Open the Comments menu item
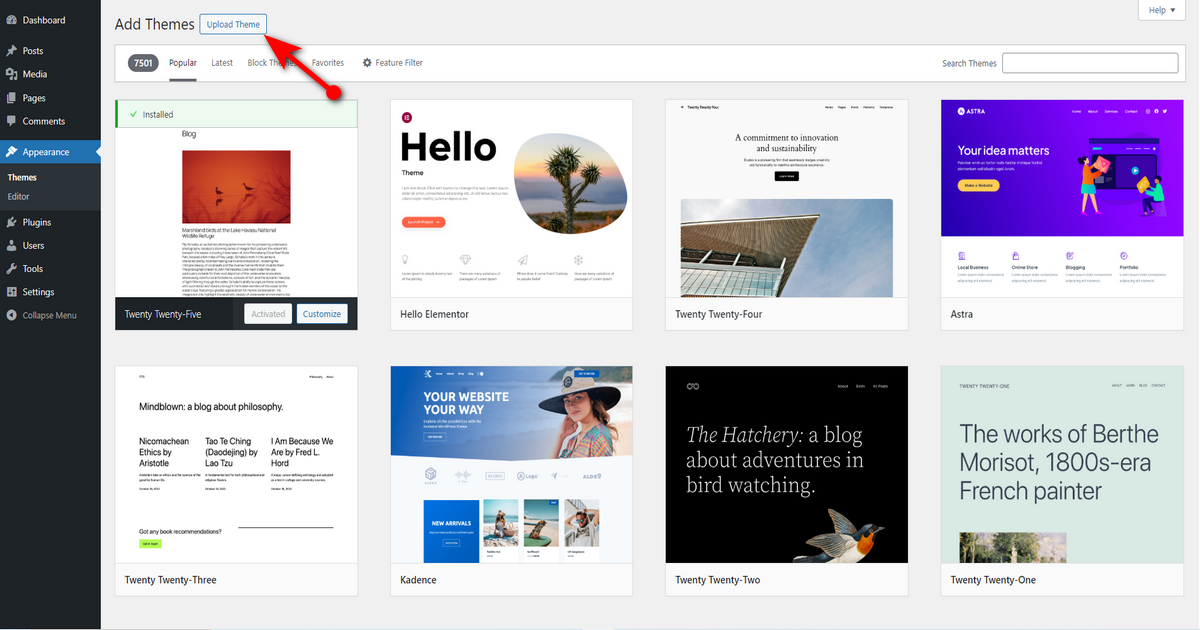 click(x=50, y=122)
